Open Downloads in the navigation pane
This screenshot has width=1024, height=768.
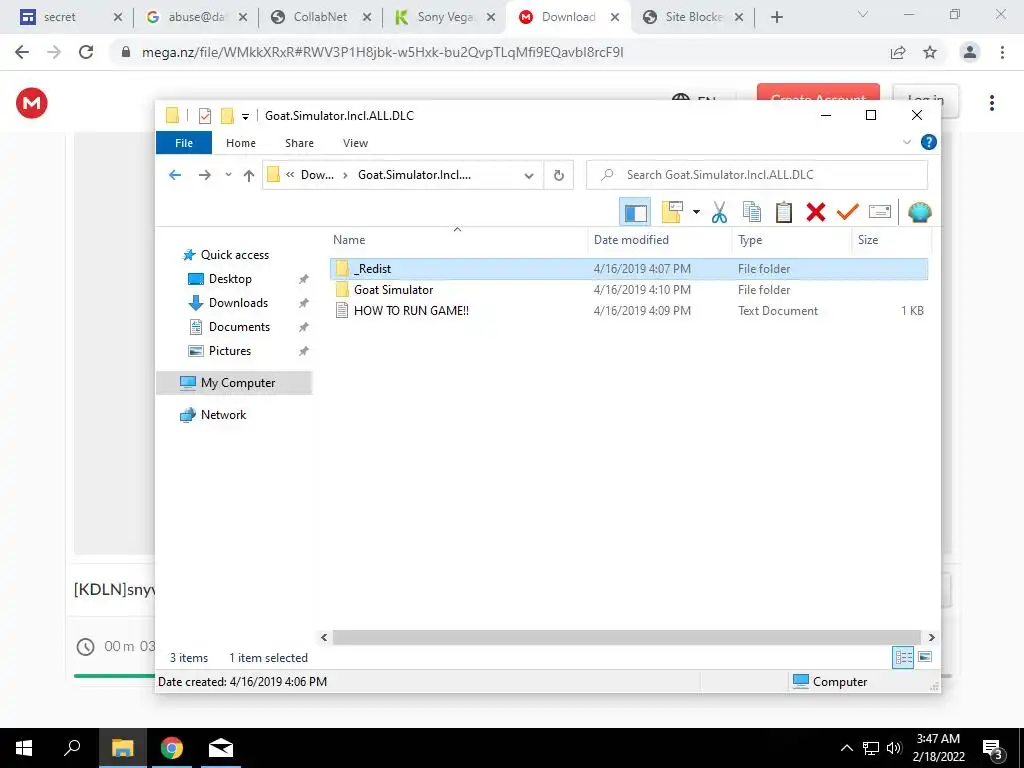pyautogui.click(x=238, y=303)
